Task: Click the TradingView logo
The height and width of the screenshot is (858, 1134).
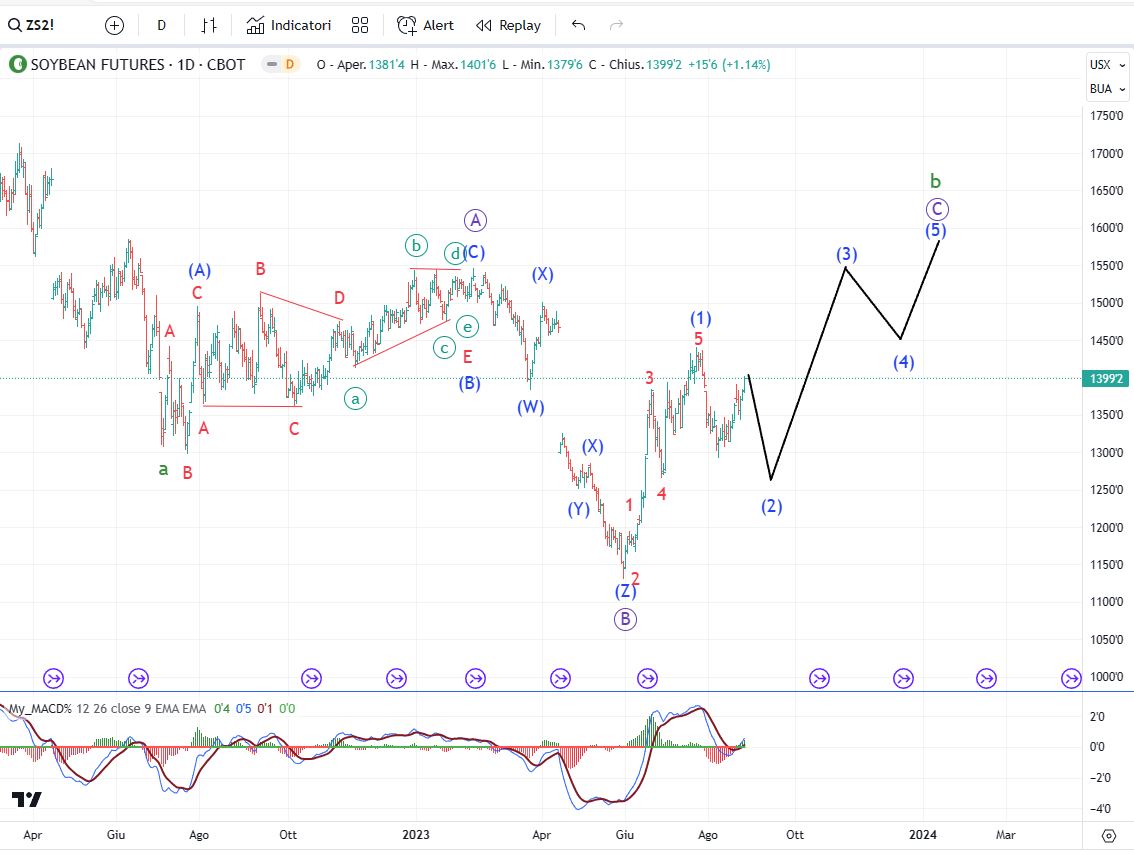Action: [27, 799]
